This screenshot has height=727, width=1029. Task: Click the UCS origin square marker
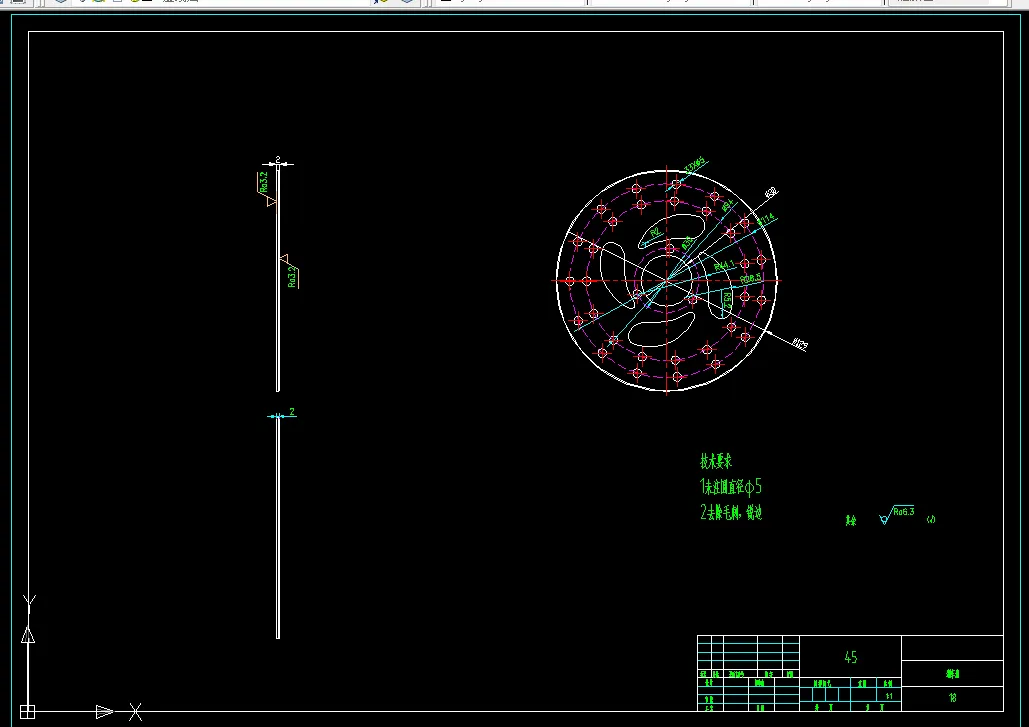(x=27, y=711)
